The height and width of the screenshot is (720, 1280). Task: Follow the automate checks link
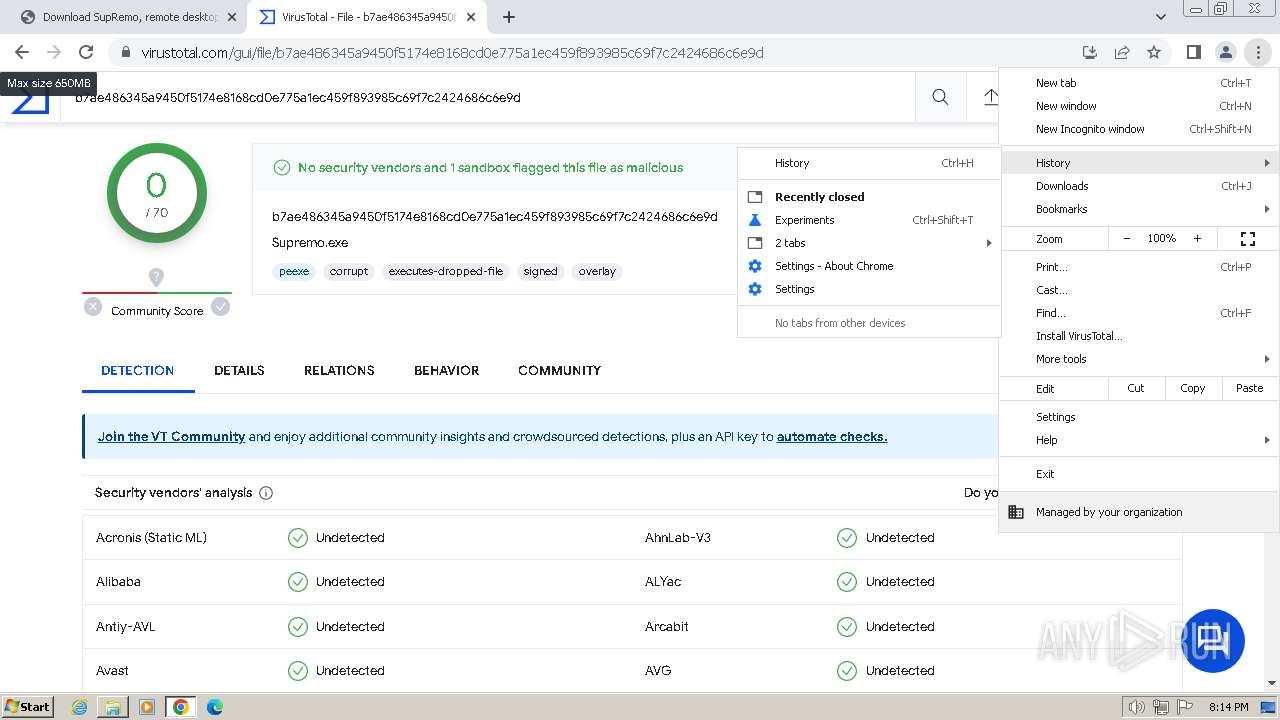(x=832, y=437)
